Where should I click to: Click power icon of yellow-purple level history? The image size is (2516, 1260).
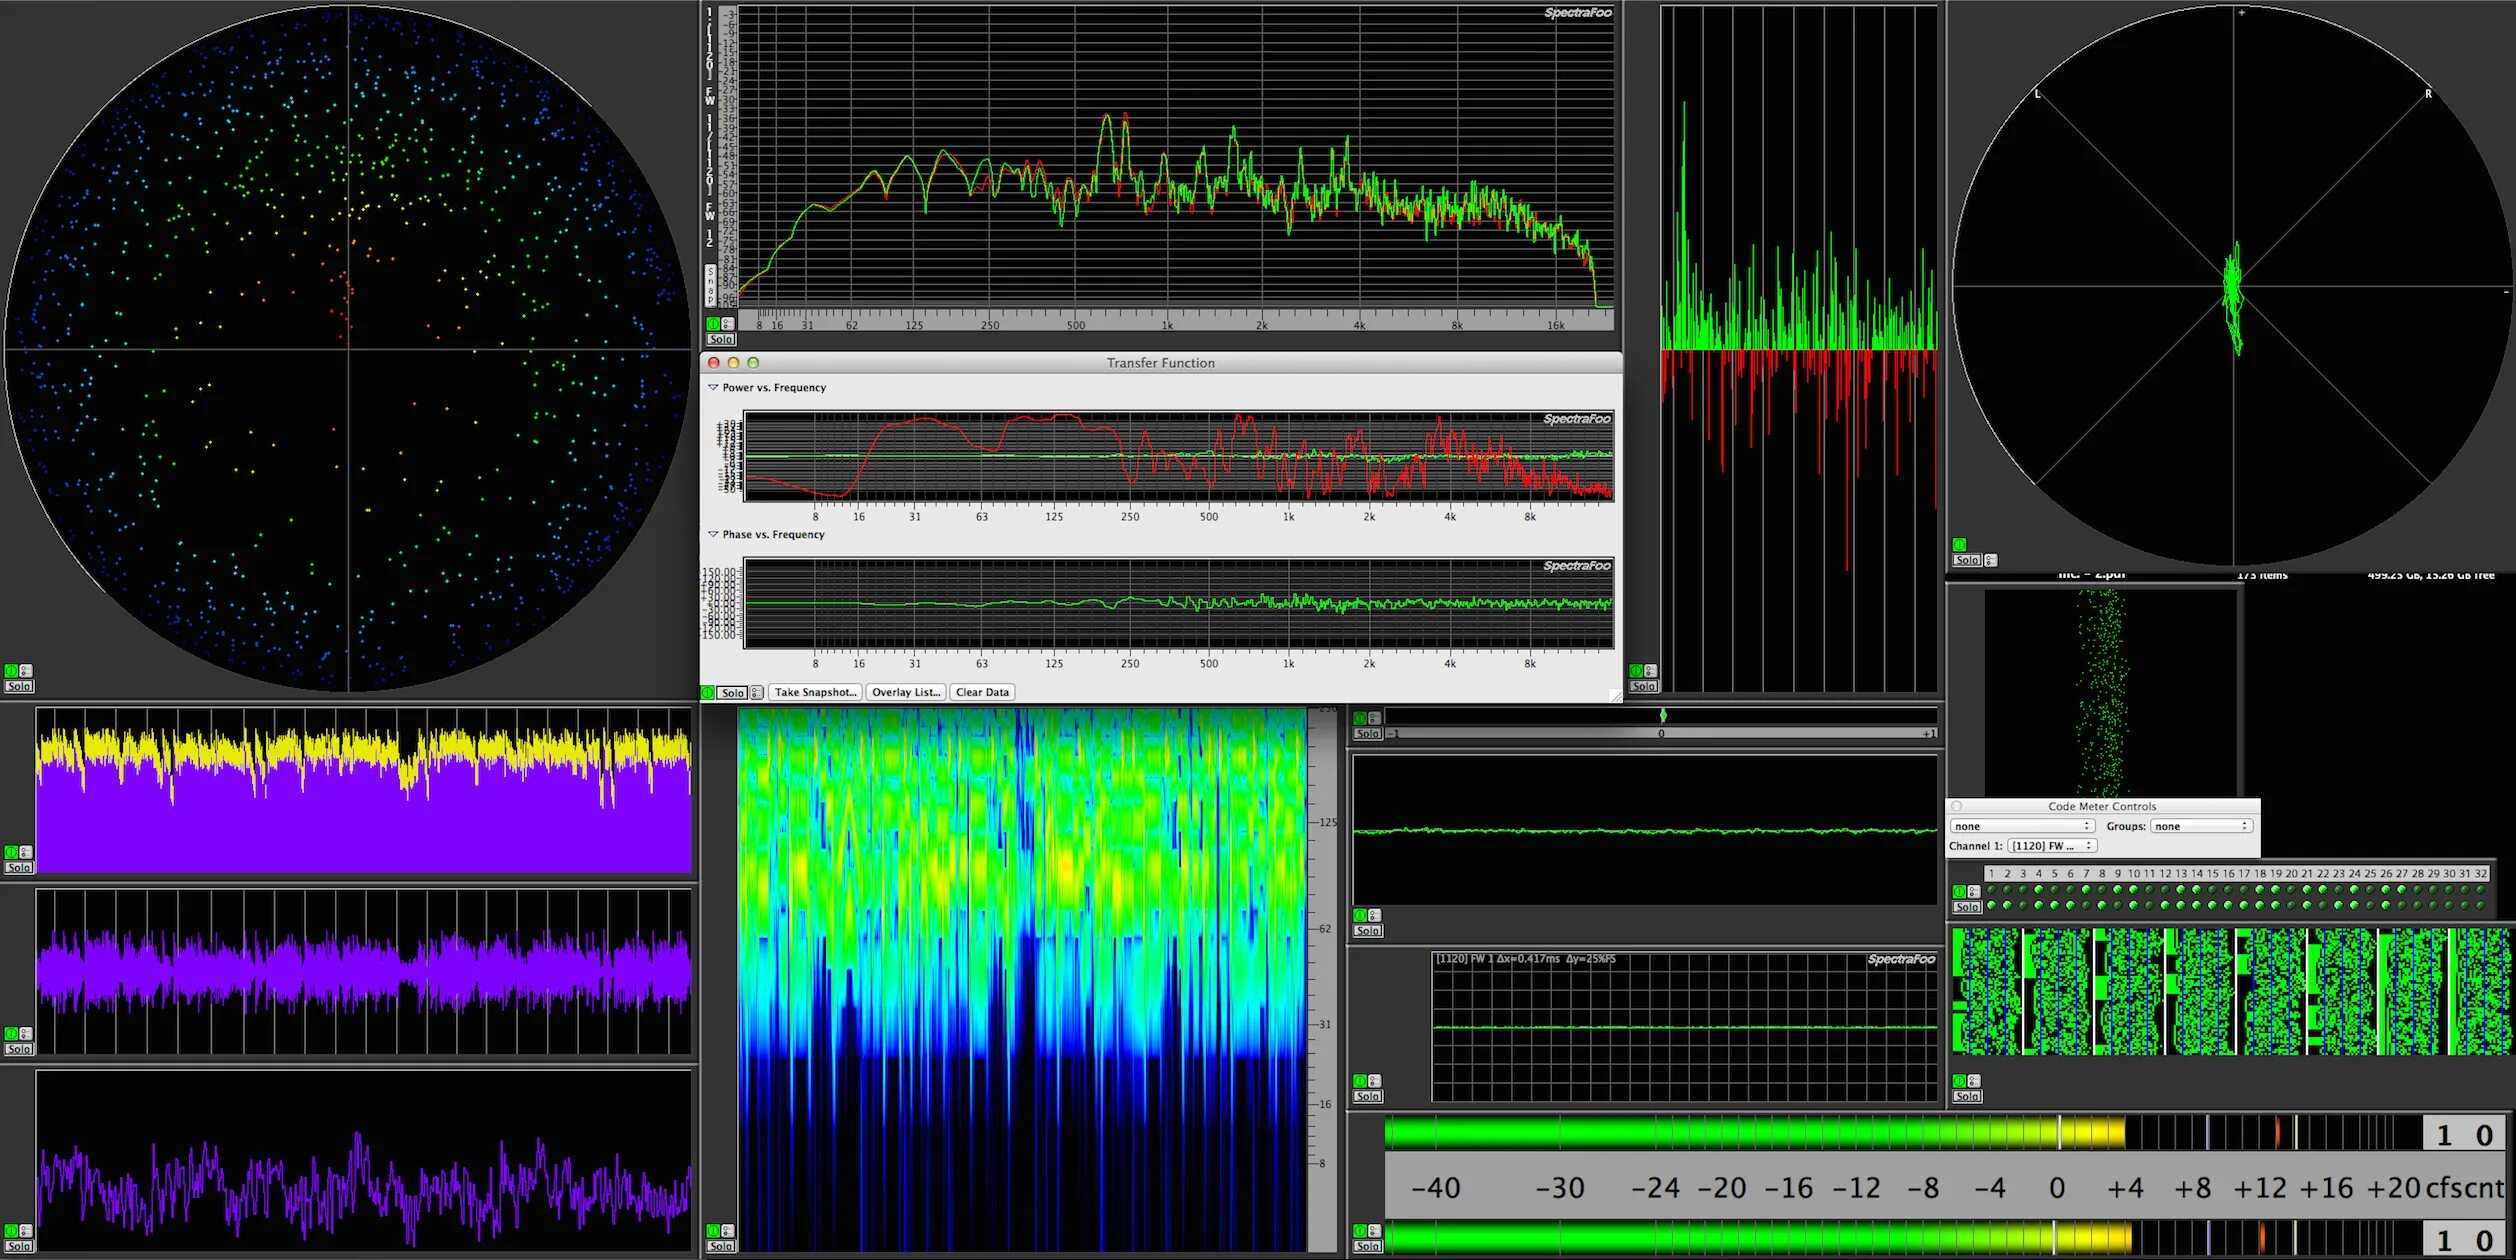[11, 852]
